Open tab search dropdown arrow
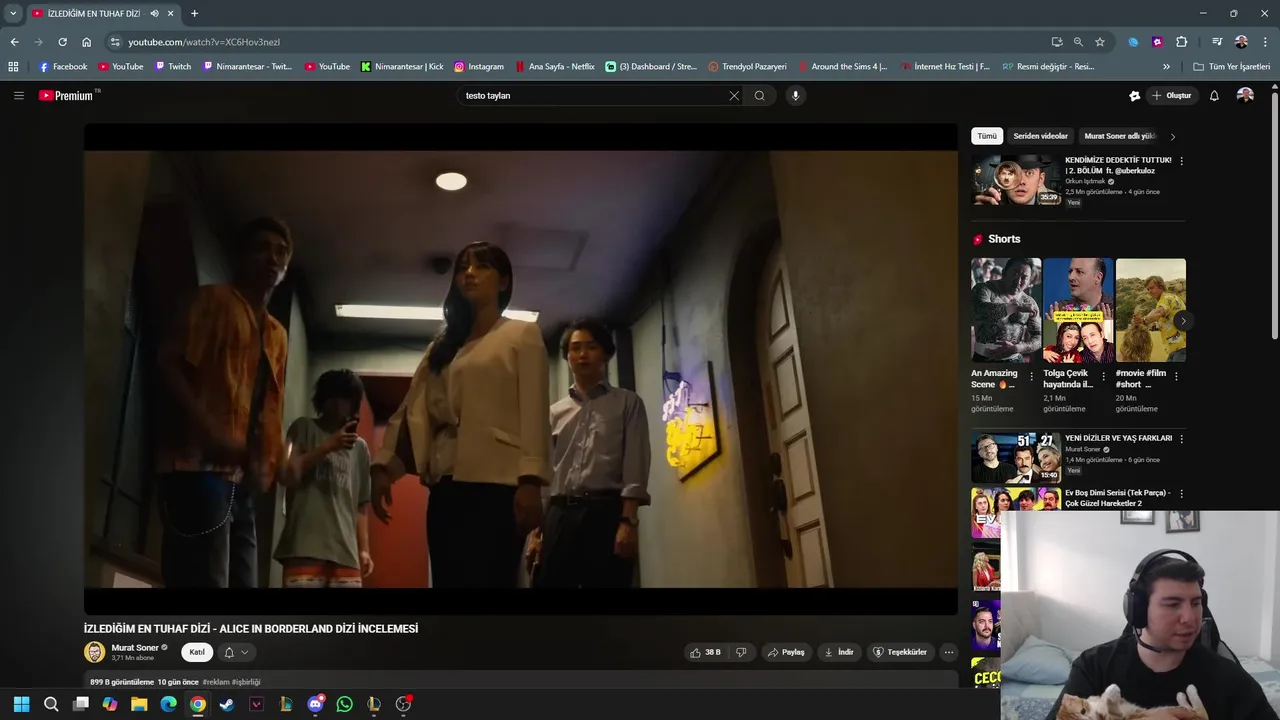This screenshot has width=1280, height=720. point(13,14)
